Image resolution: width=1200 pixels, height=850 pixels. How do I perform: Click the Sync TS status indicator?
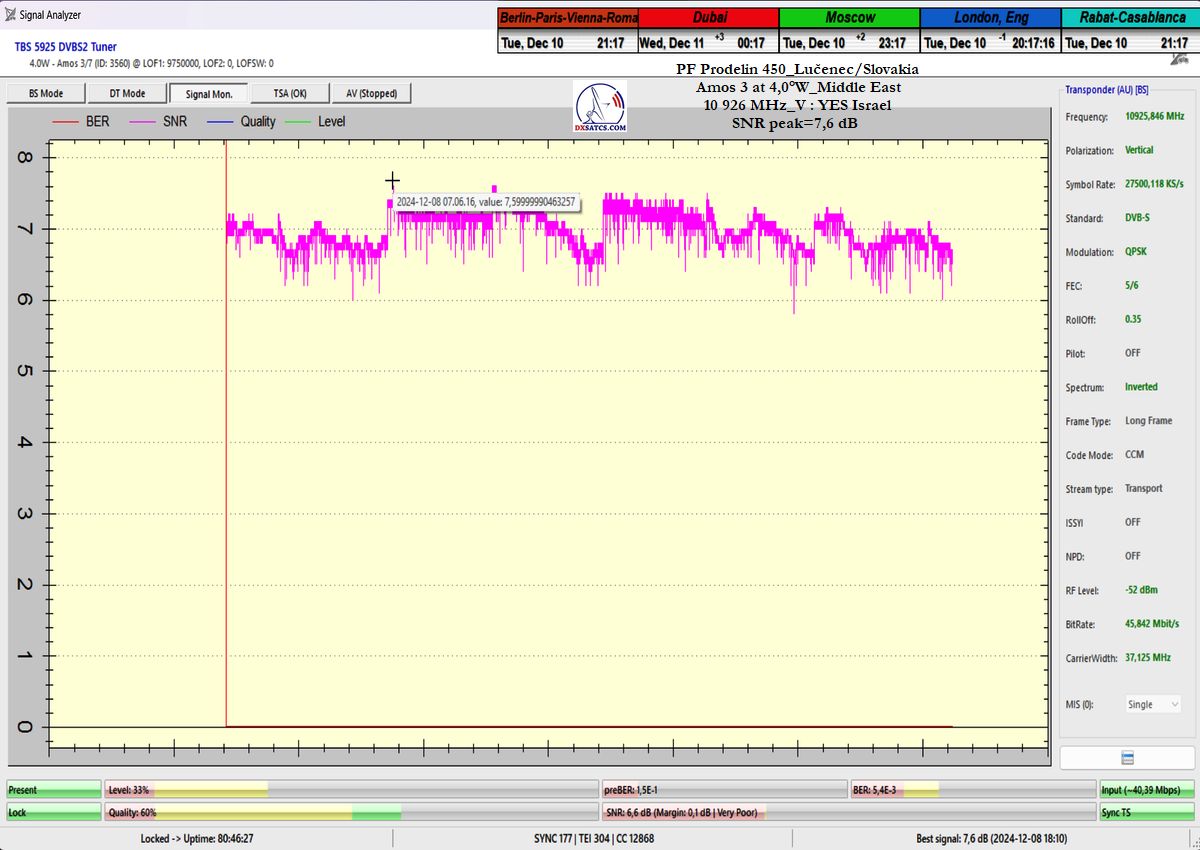click(x=1146, y=813)
